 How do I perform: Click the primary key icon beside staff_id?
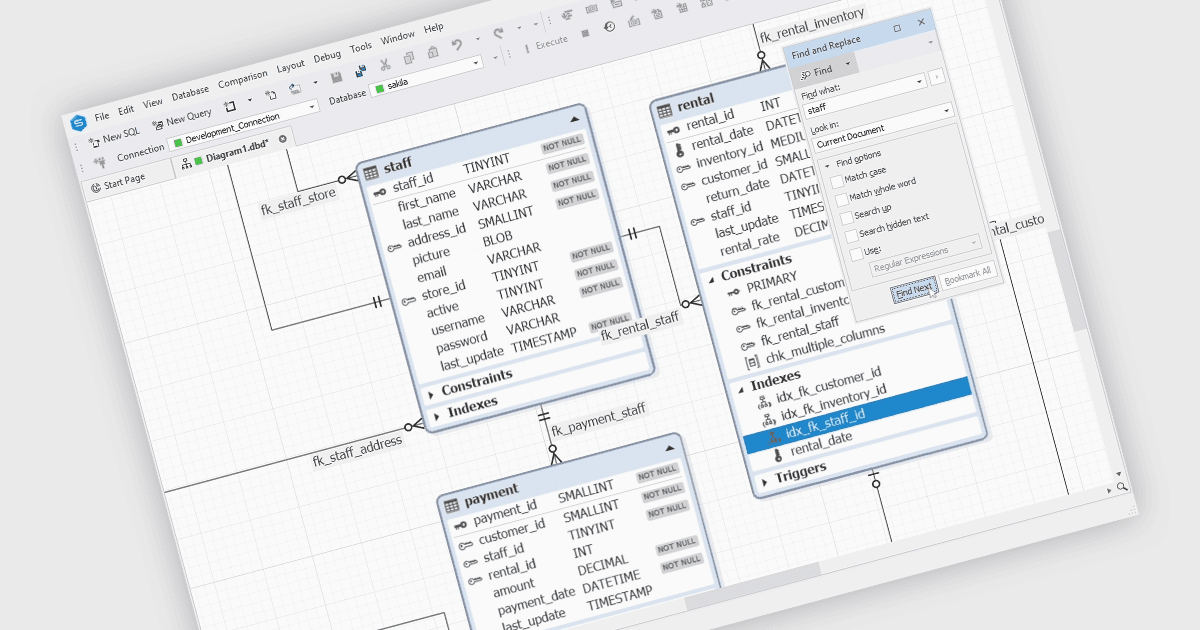click(x=380, y=192)
